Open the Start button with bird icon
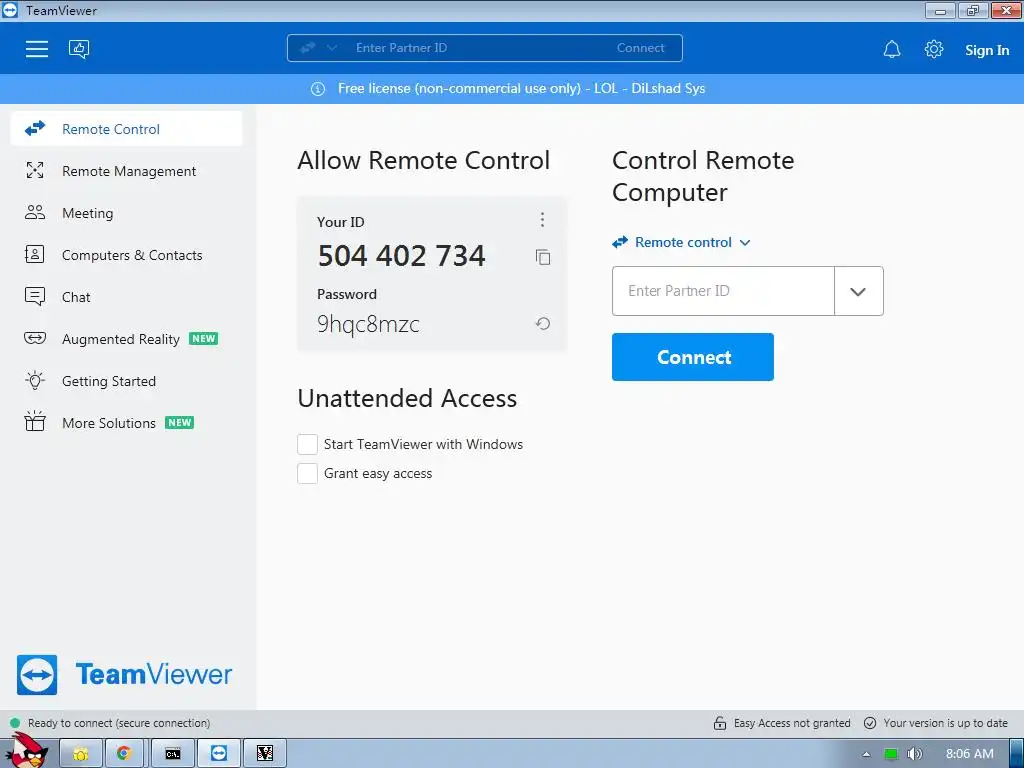Image resolution: width=1024 pixels, height=768 pixels. pos(29,750)
